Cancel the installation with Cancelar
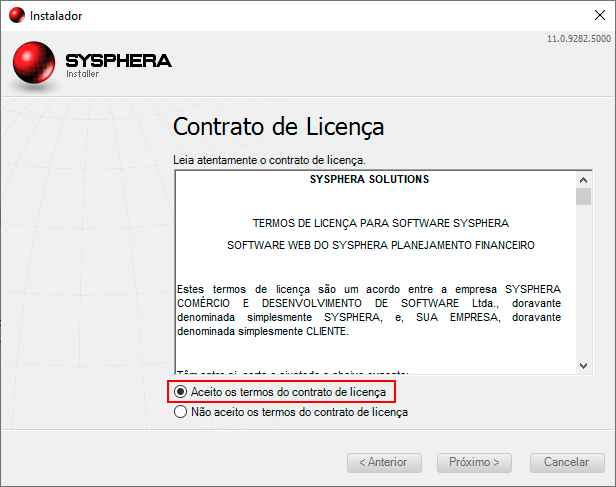616x487 pixels. [x=567, y=463]
